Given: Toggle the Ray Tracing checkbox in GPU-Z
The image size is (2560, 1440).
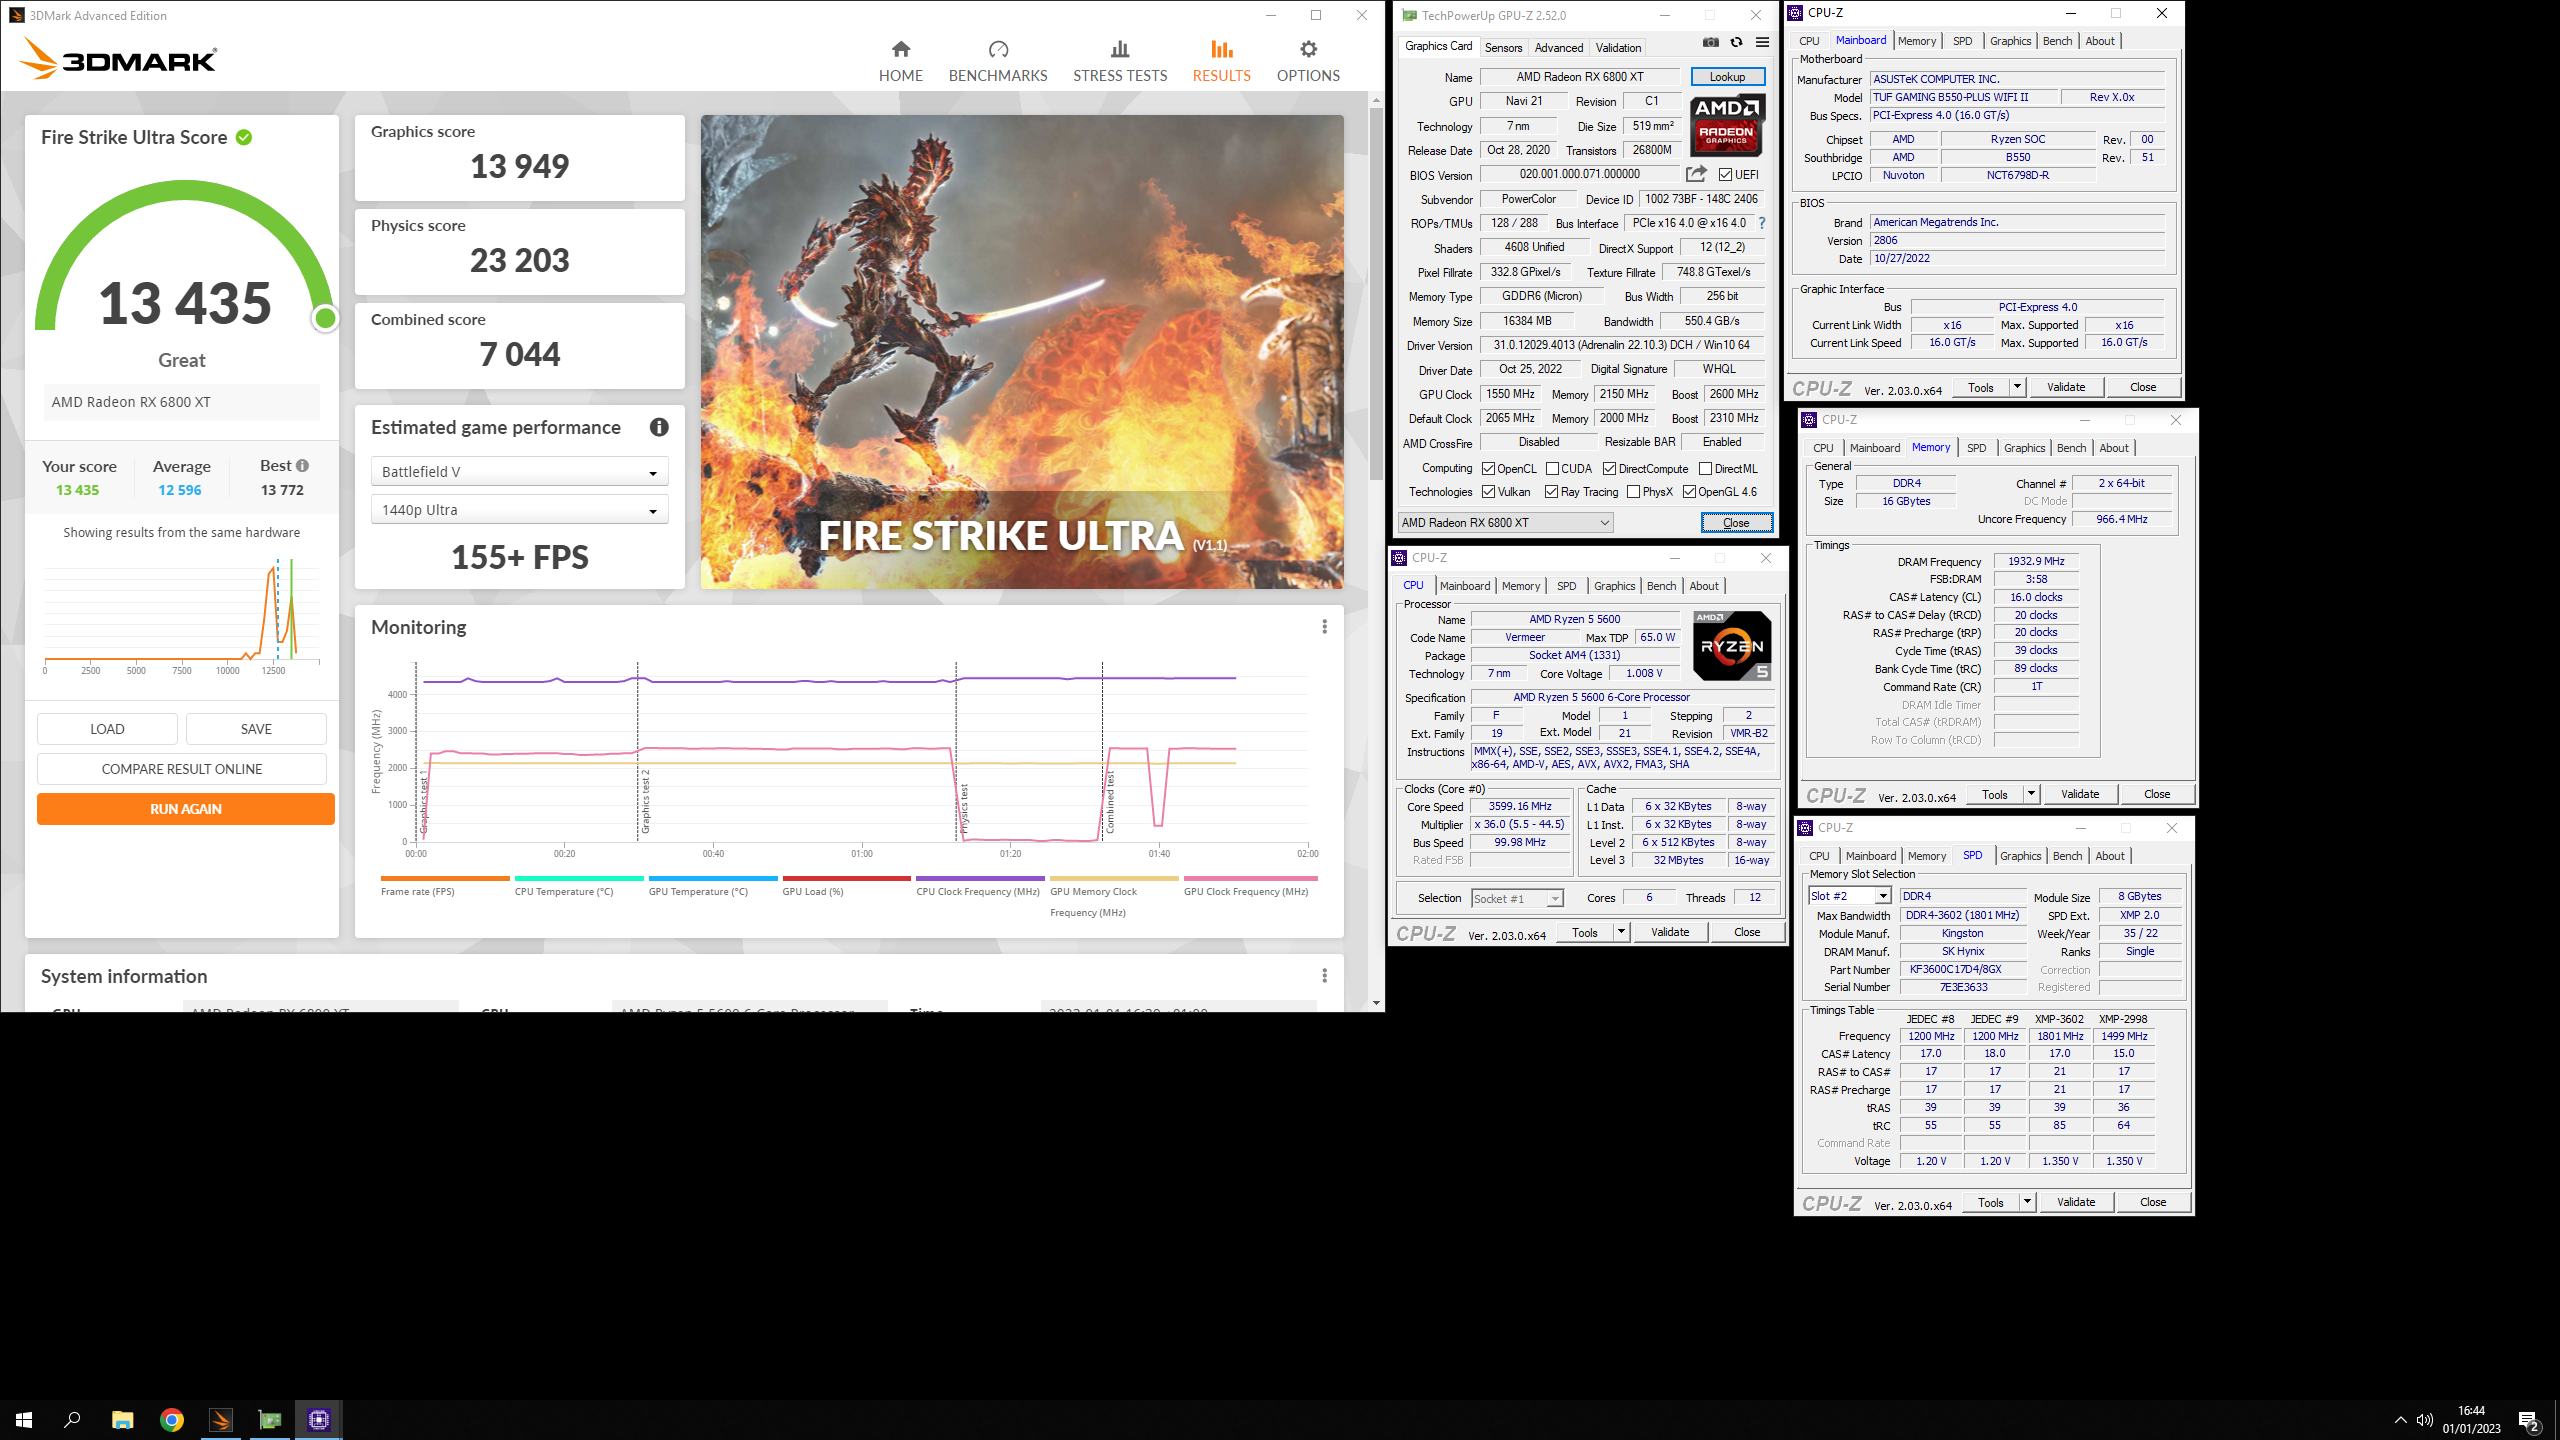Looking at the screenshot, I should (1551, 492).
